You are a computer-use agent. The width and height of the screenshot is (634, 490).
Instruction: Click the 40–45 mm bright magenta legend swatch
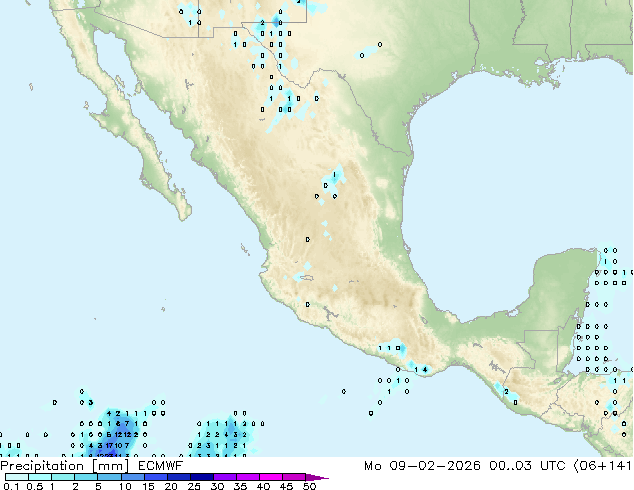(x=271, y=477)
